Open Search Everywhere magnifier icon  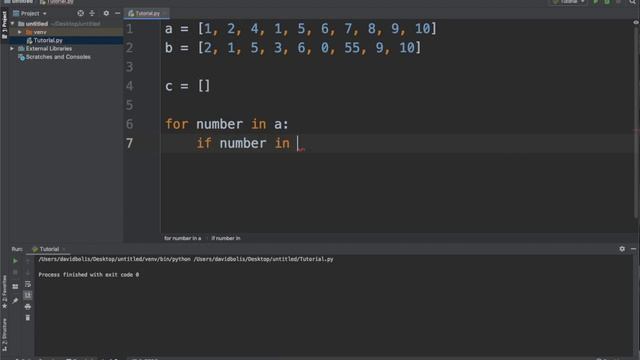point(633,2)
